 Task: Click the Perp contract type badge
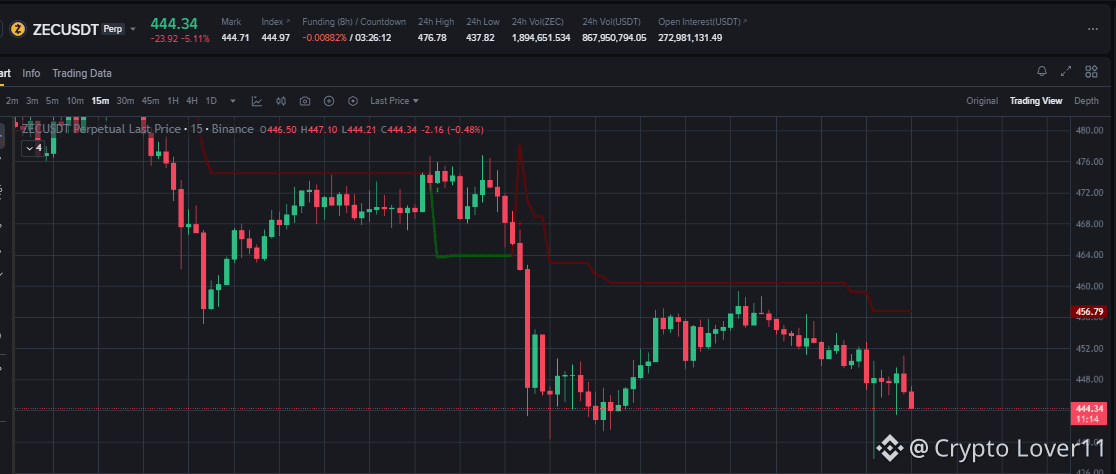point(112,29)
